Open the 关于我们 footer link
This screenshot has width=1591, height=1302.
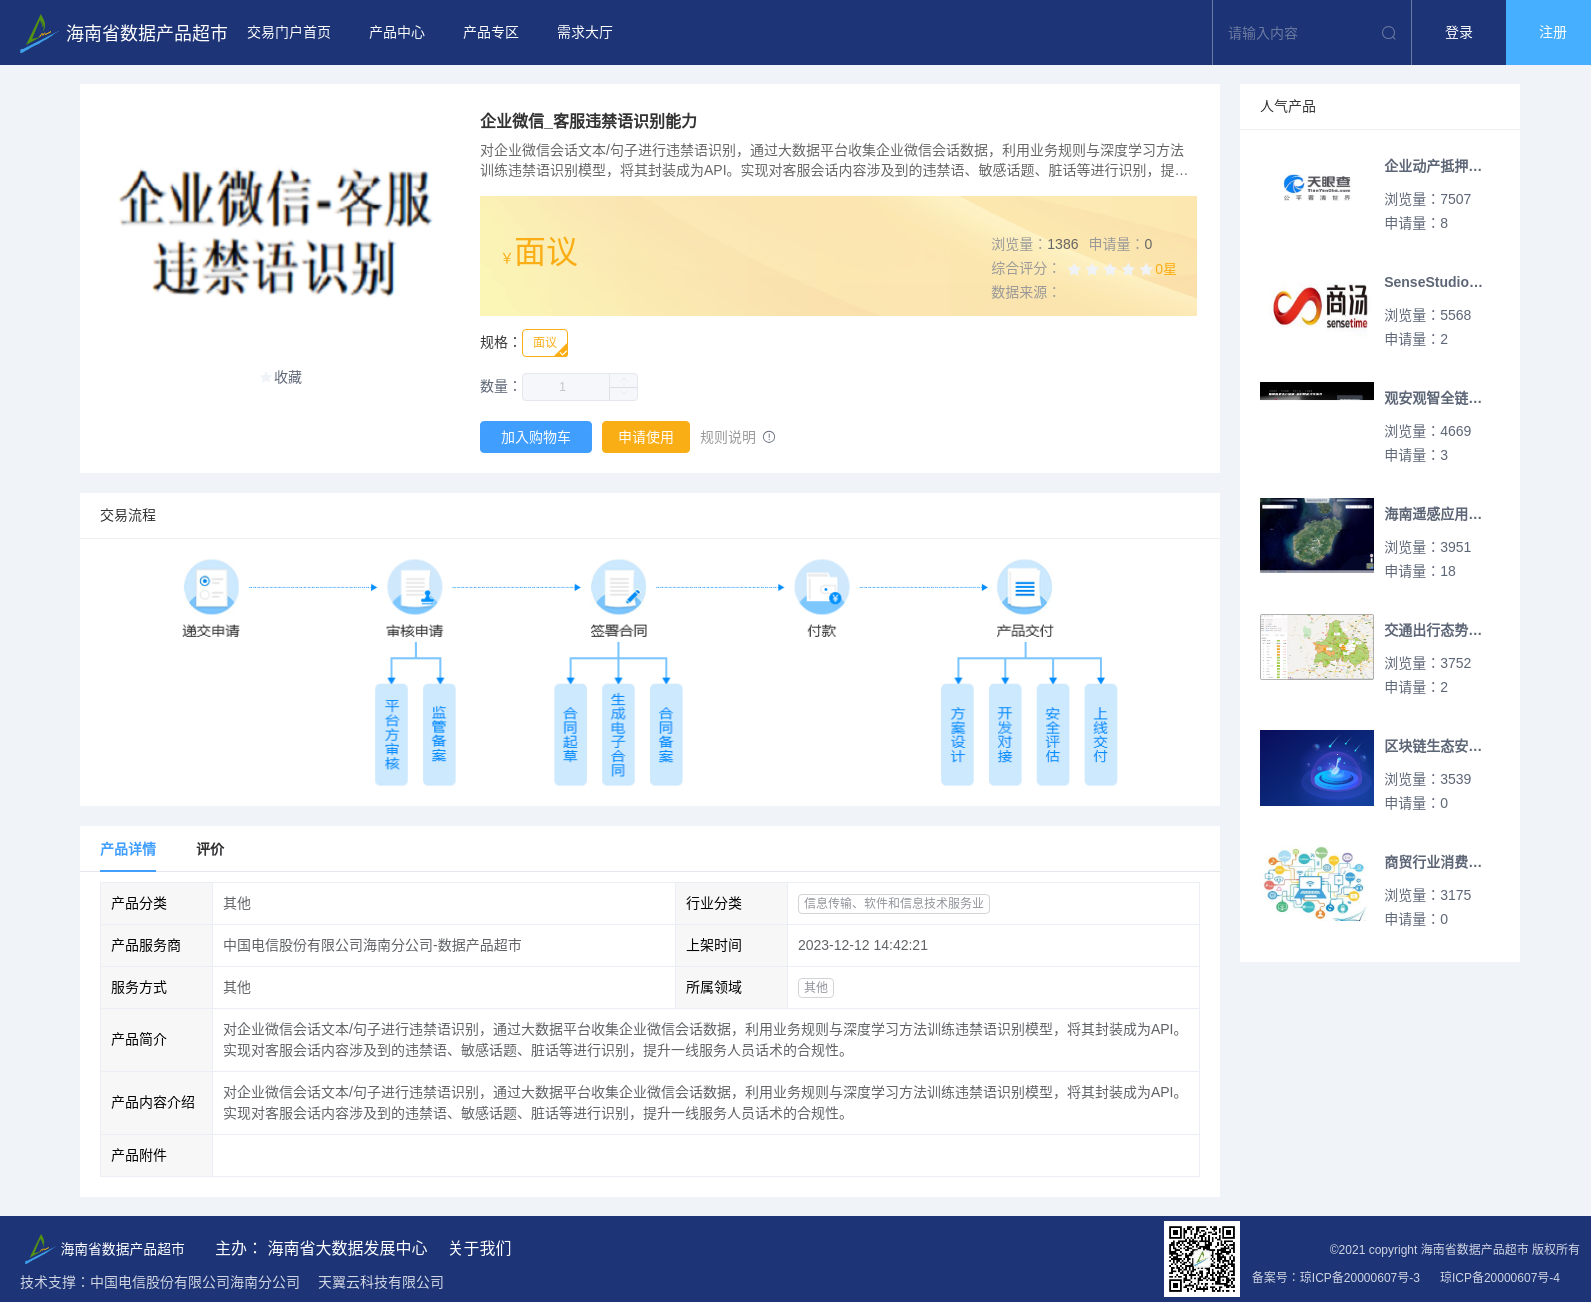480,1248
